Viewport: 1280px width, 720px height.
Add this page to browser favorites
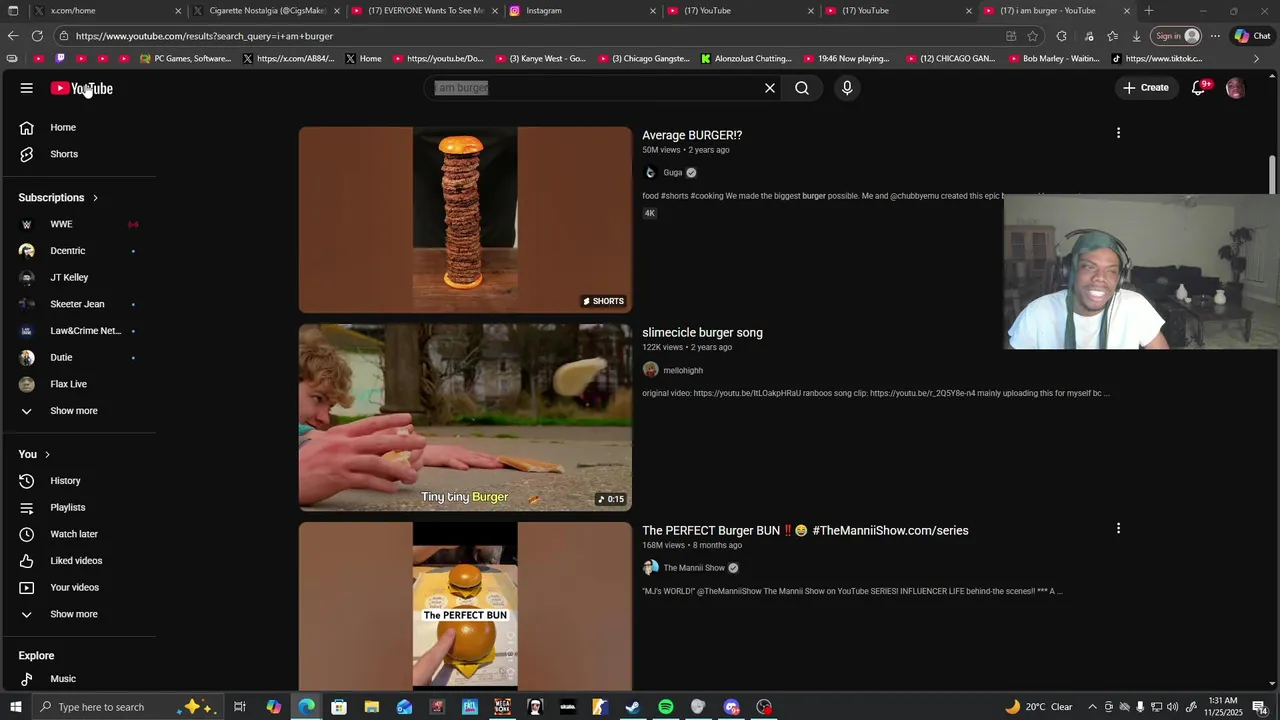click(1033, 36)
